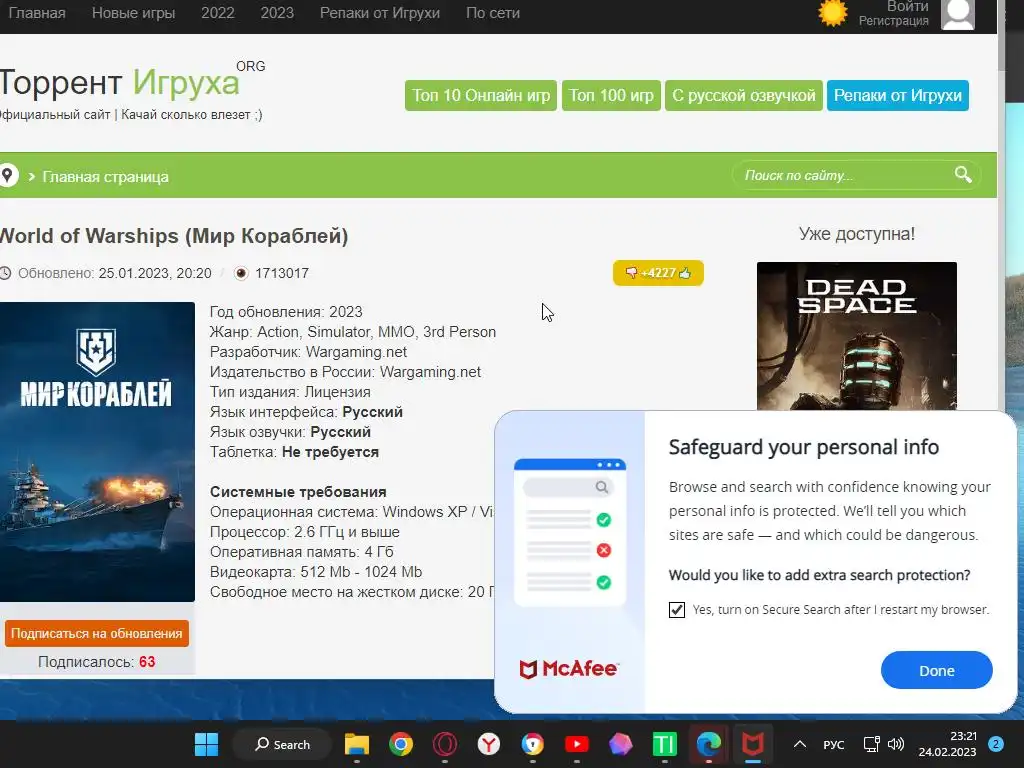Screen dimensions: 1024x768
Task: Open the Dead Space poster
Action: (857, 336)
